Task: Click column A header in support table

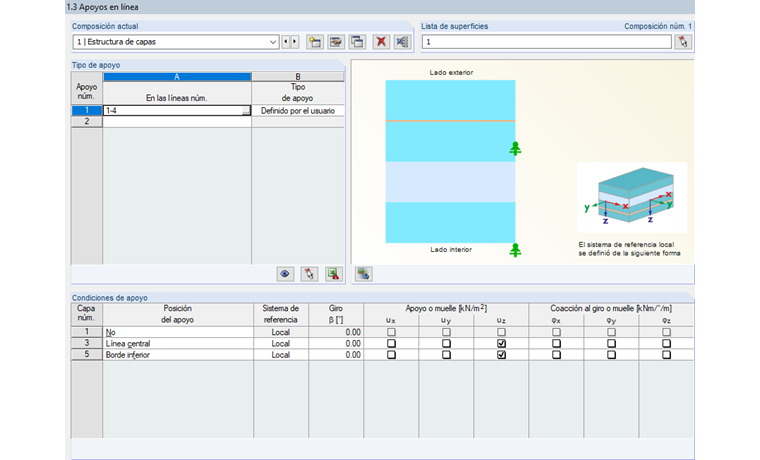Action: pos(177,77)
